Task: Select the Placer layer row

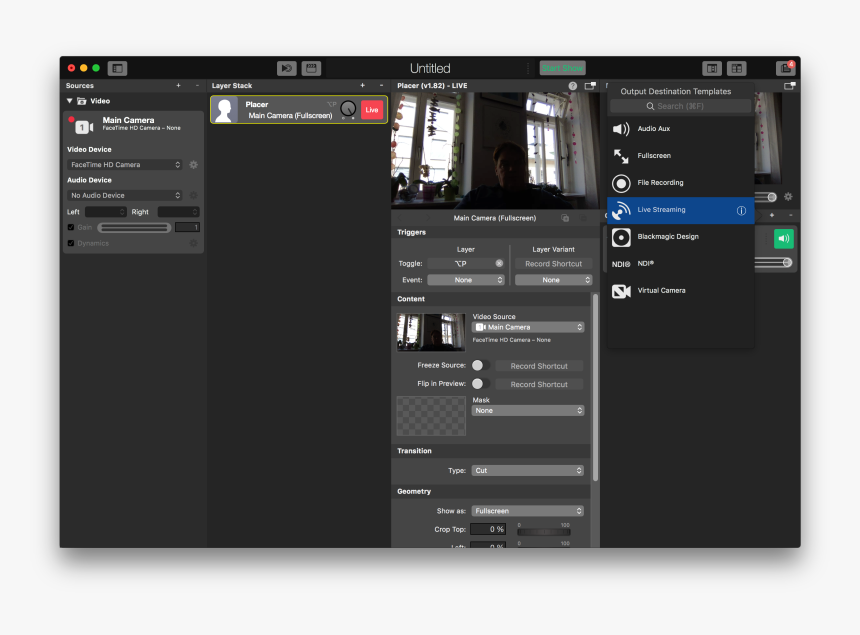Action: coord(299,110)
